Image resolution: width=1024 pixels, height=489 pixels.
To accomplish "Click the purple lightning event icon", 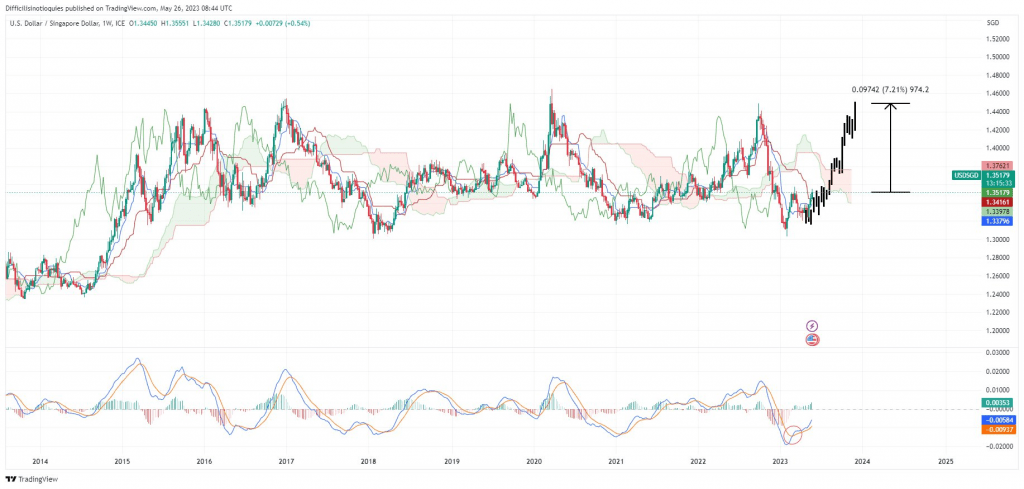I will (812, 326).
